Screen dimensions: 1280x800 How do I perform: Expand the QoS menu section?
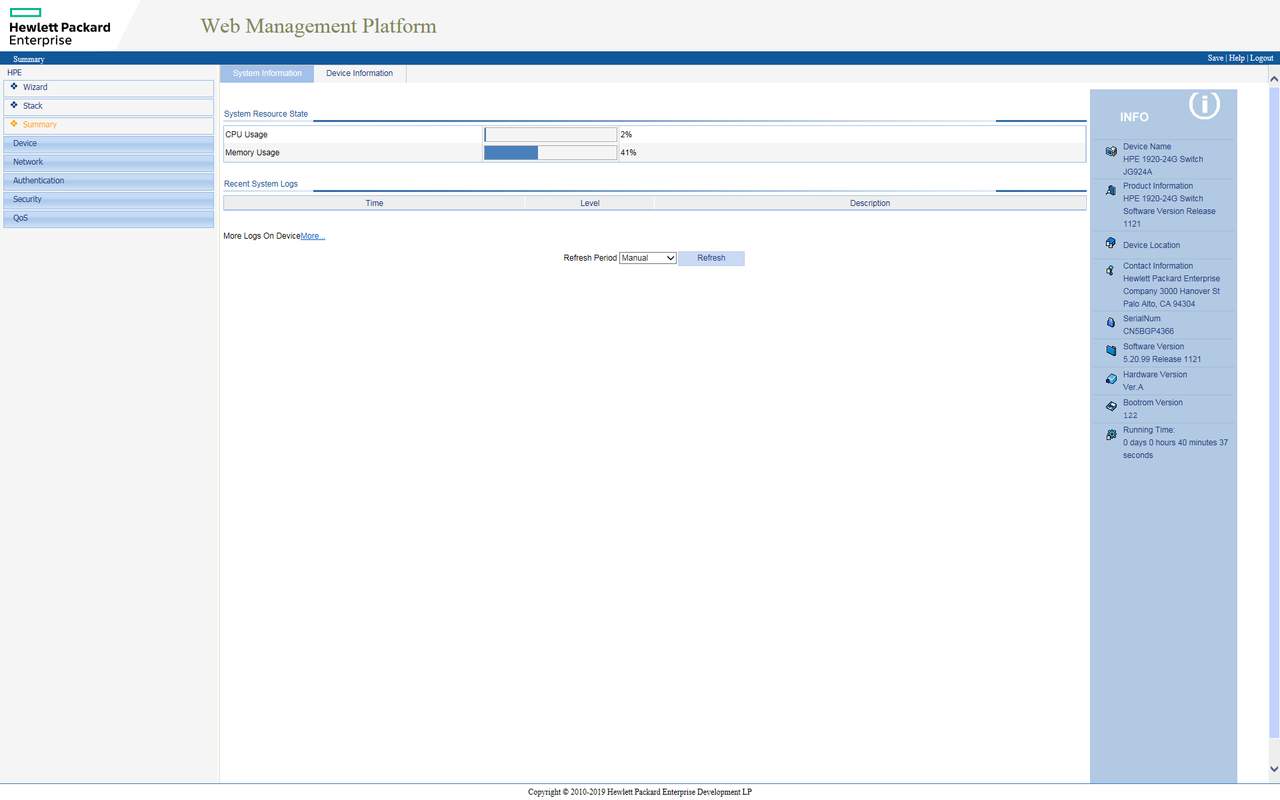tap(109, 218)
